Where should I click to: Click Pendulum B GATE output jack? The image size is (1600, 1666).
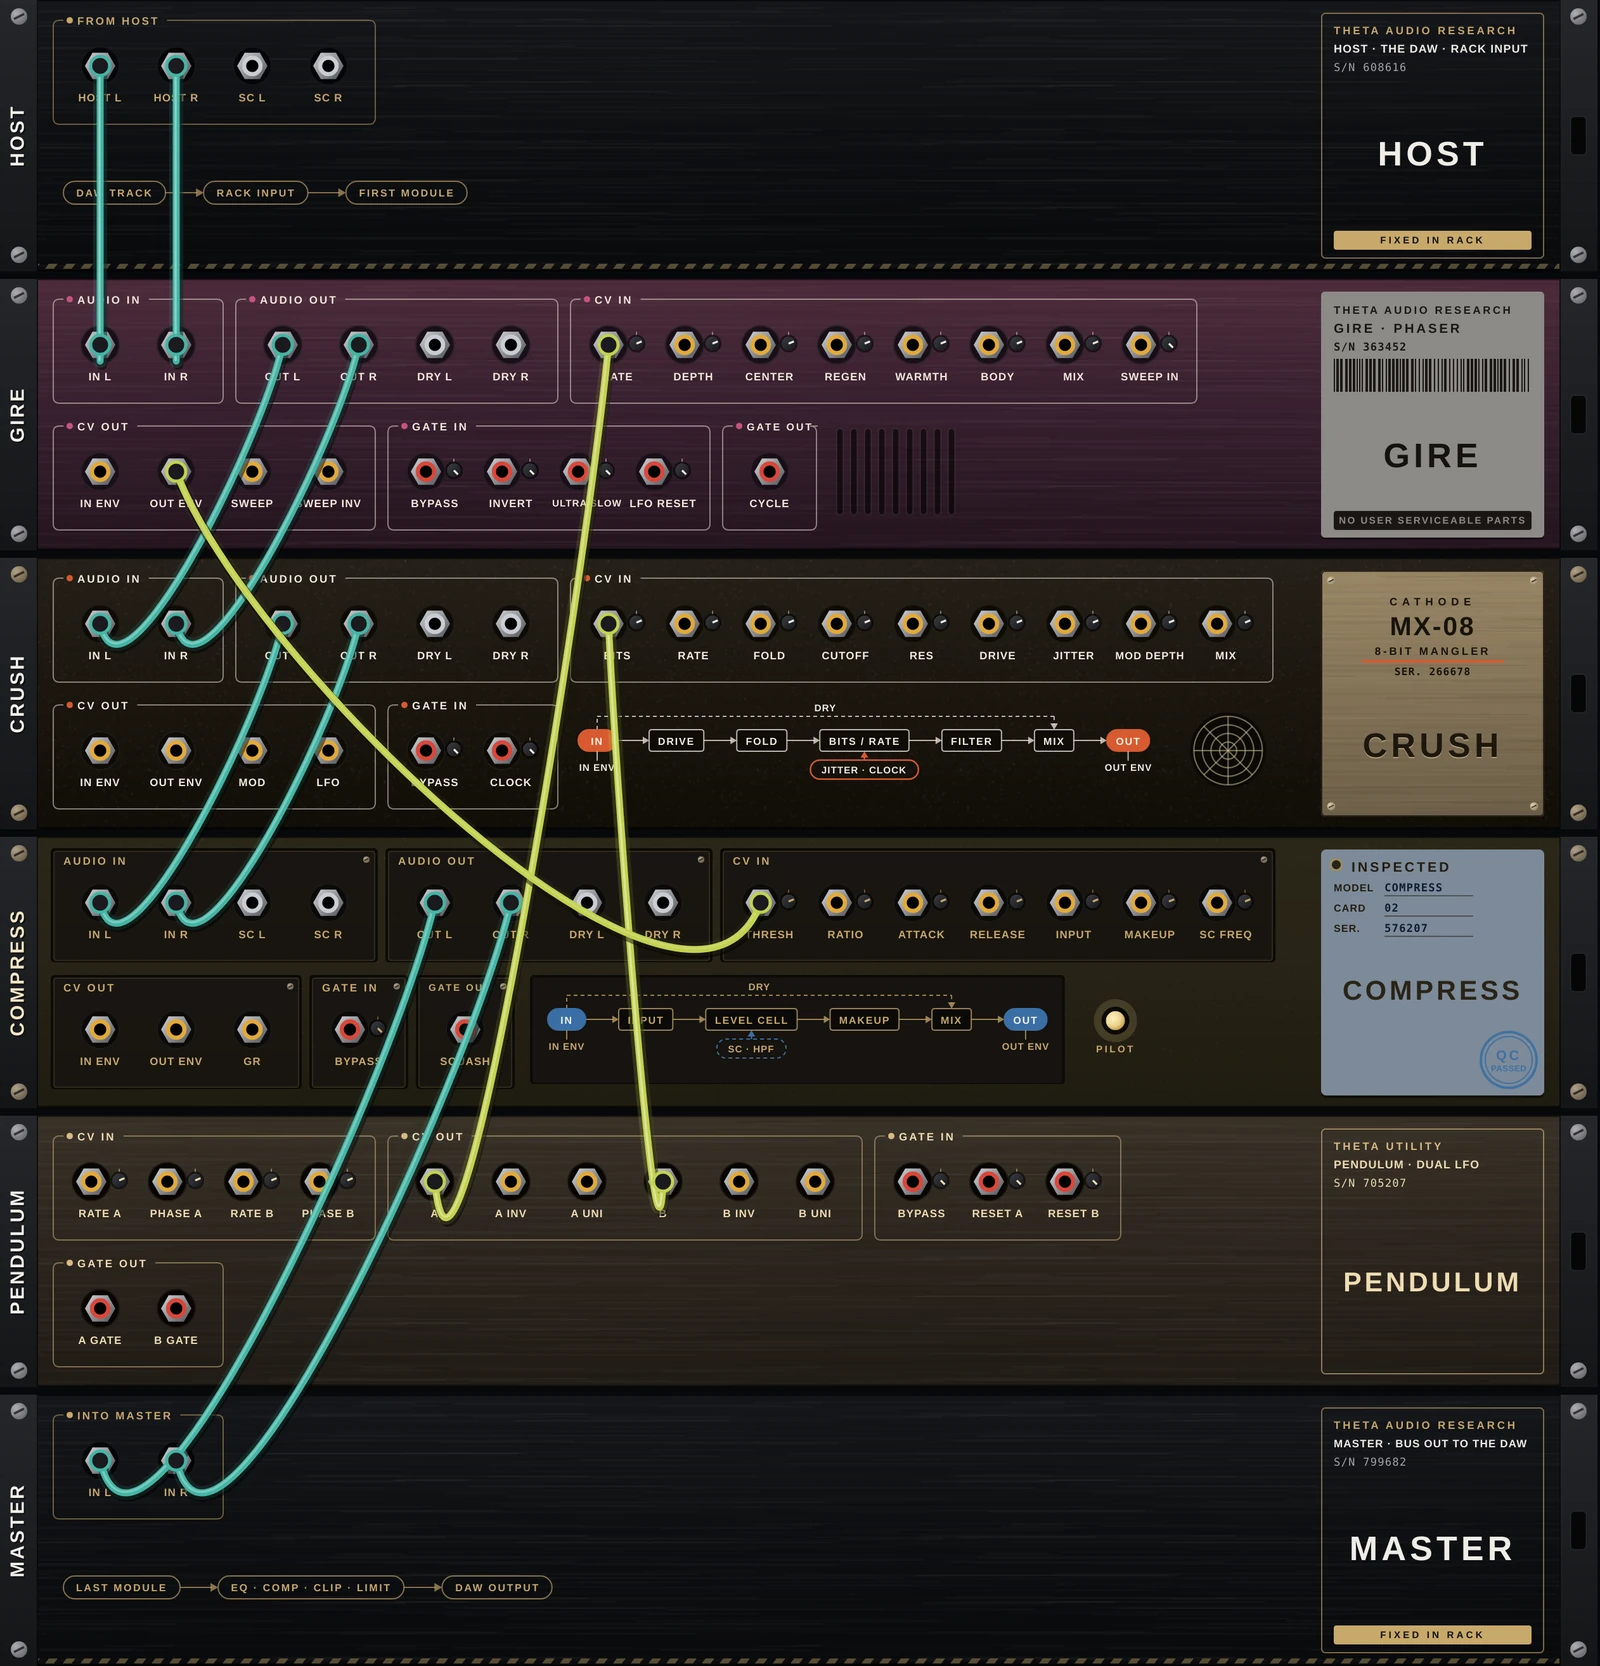click(176, 1308)
